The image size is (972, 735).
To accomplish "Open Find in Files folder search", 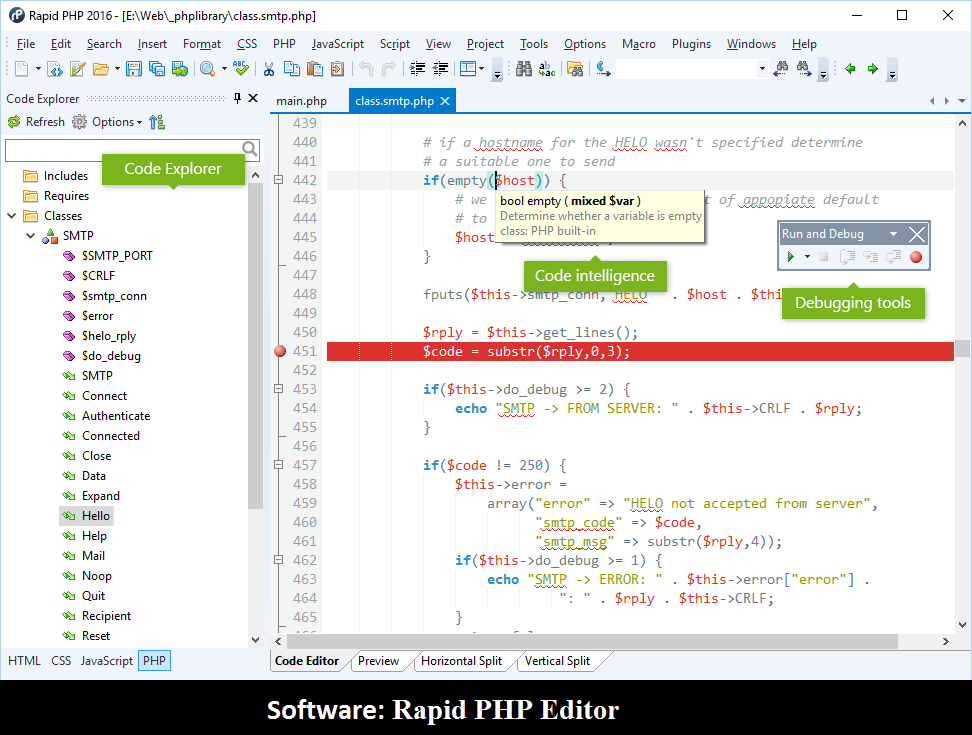I will 575,69.
